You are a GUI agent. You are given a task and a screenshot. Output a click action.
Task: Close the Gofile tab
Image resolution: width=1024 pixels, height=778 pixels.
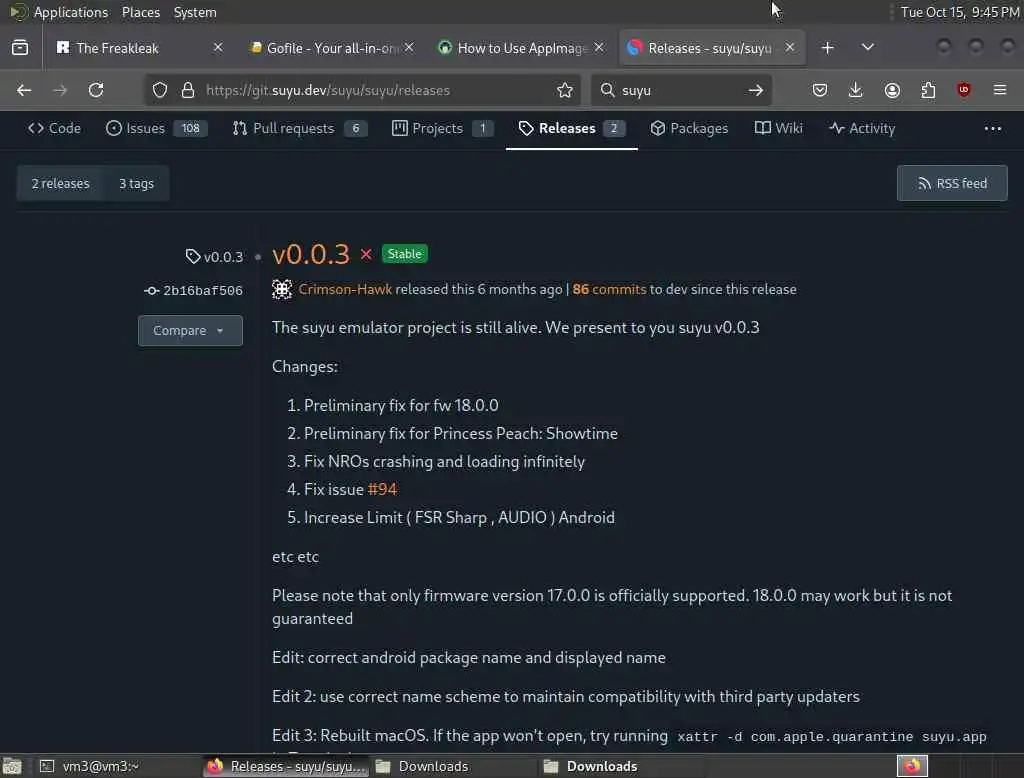tap(409, 48)
